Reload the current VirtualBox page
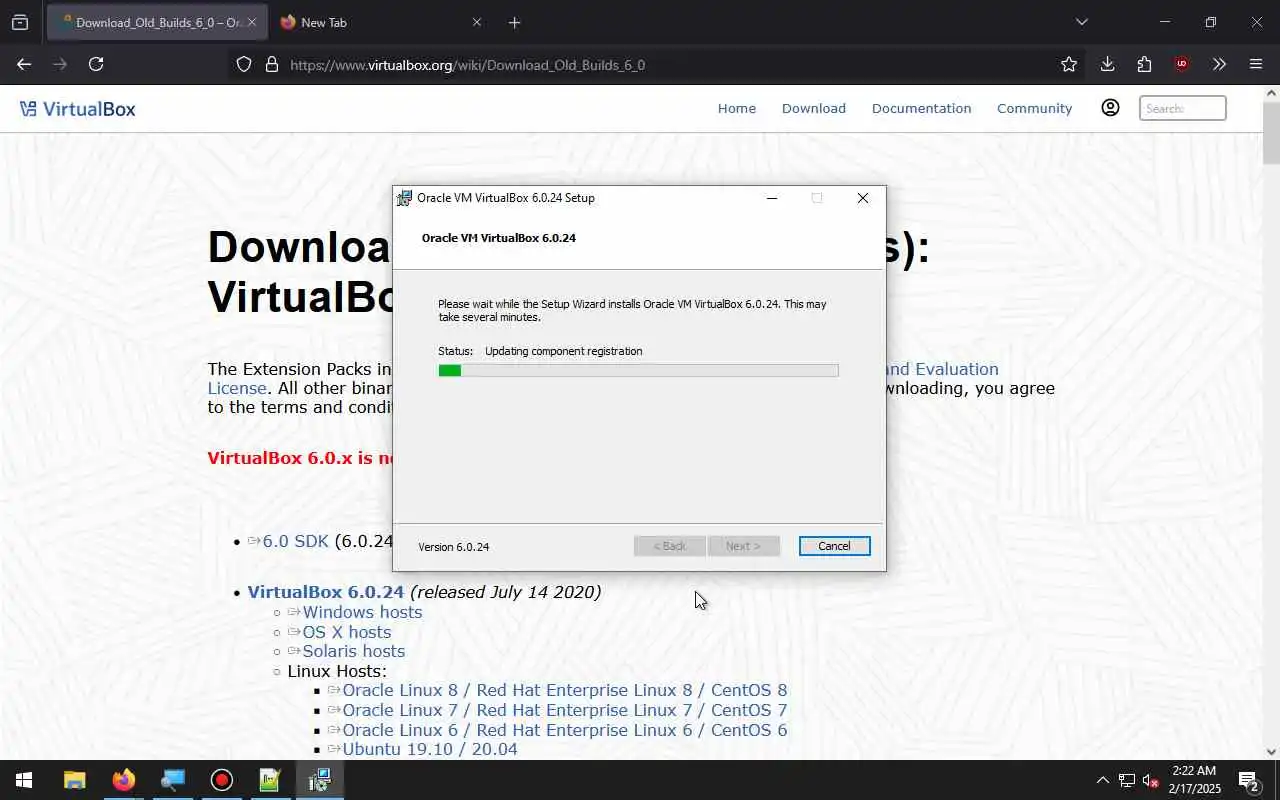The width and height of the screenshot is (1280, 800). pos(96,64)
